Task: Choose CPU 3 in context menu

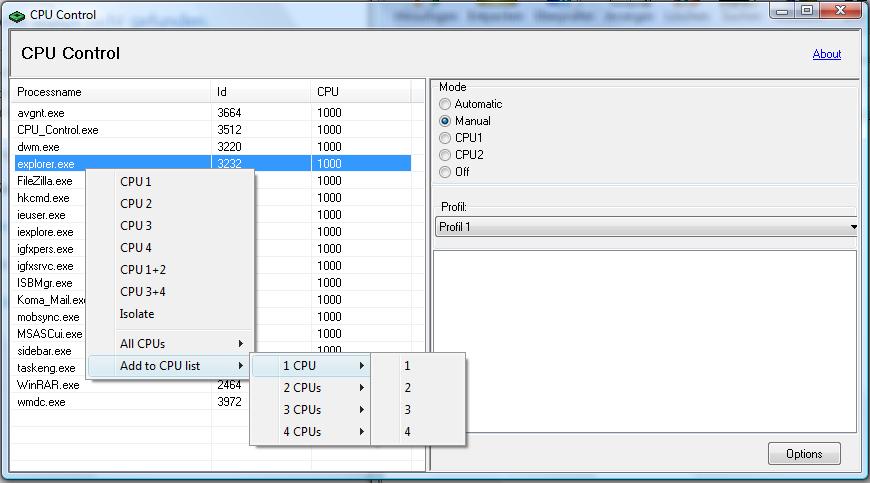Action: click(169, 225)
